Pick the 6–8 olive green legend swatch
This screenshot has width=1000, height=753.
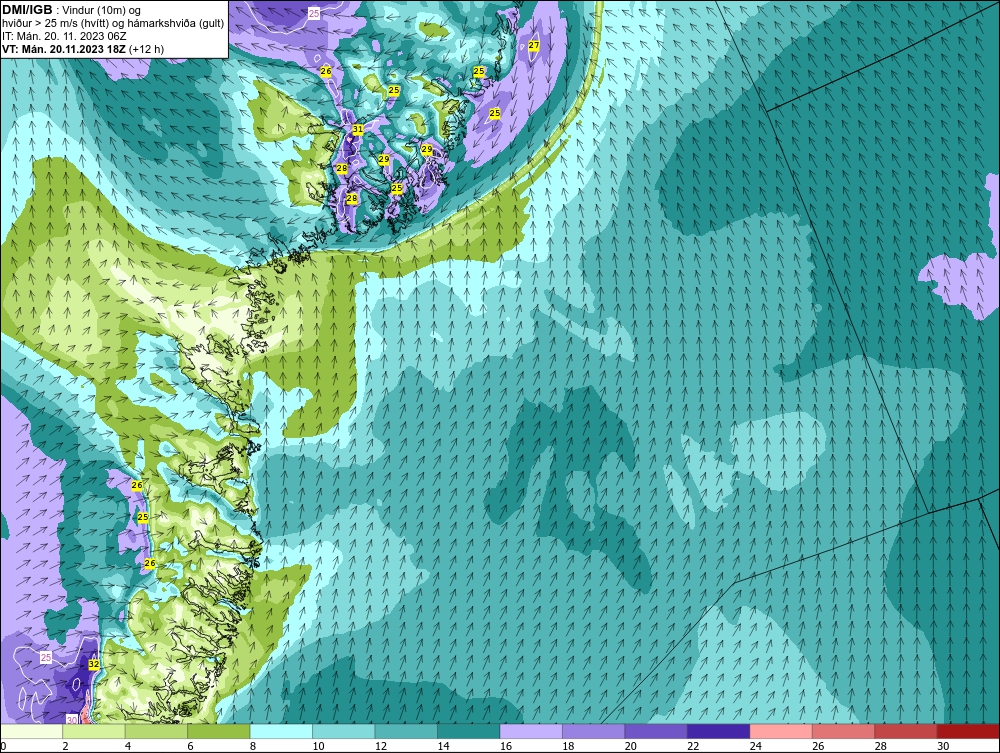point(219,731)
